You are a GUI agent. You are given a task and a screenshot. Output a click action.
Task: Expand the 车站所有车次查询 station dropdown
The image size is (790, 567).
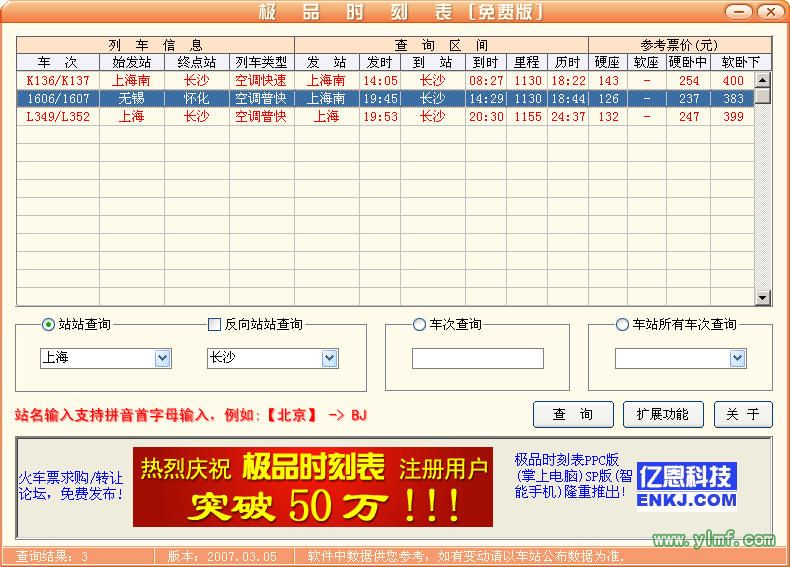point(738,358)
